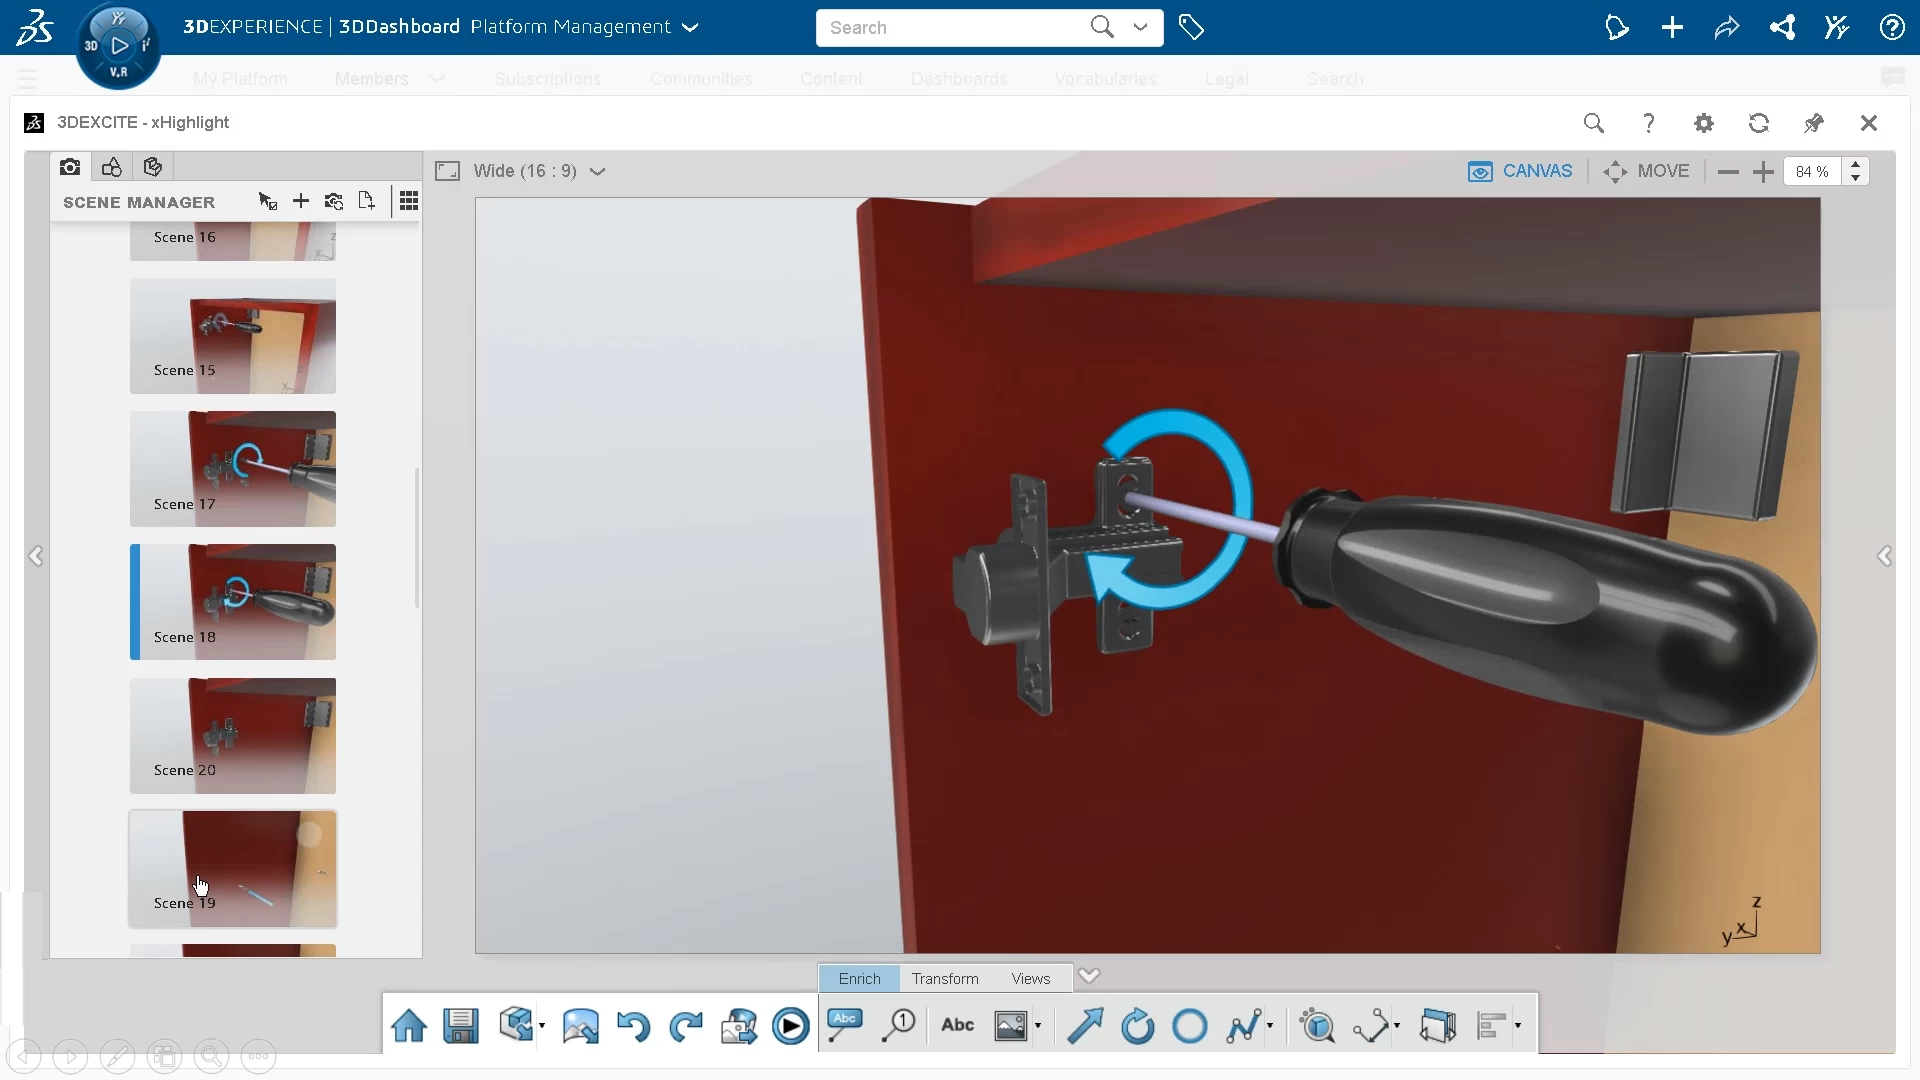Select the circle markup tool
The image size is (1920, 1080).
pos(1189,1025)
